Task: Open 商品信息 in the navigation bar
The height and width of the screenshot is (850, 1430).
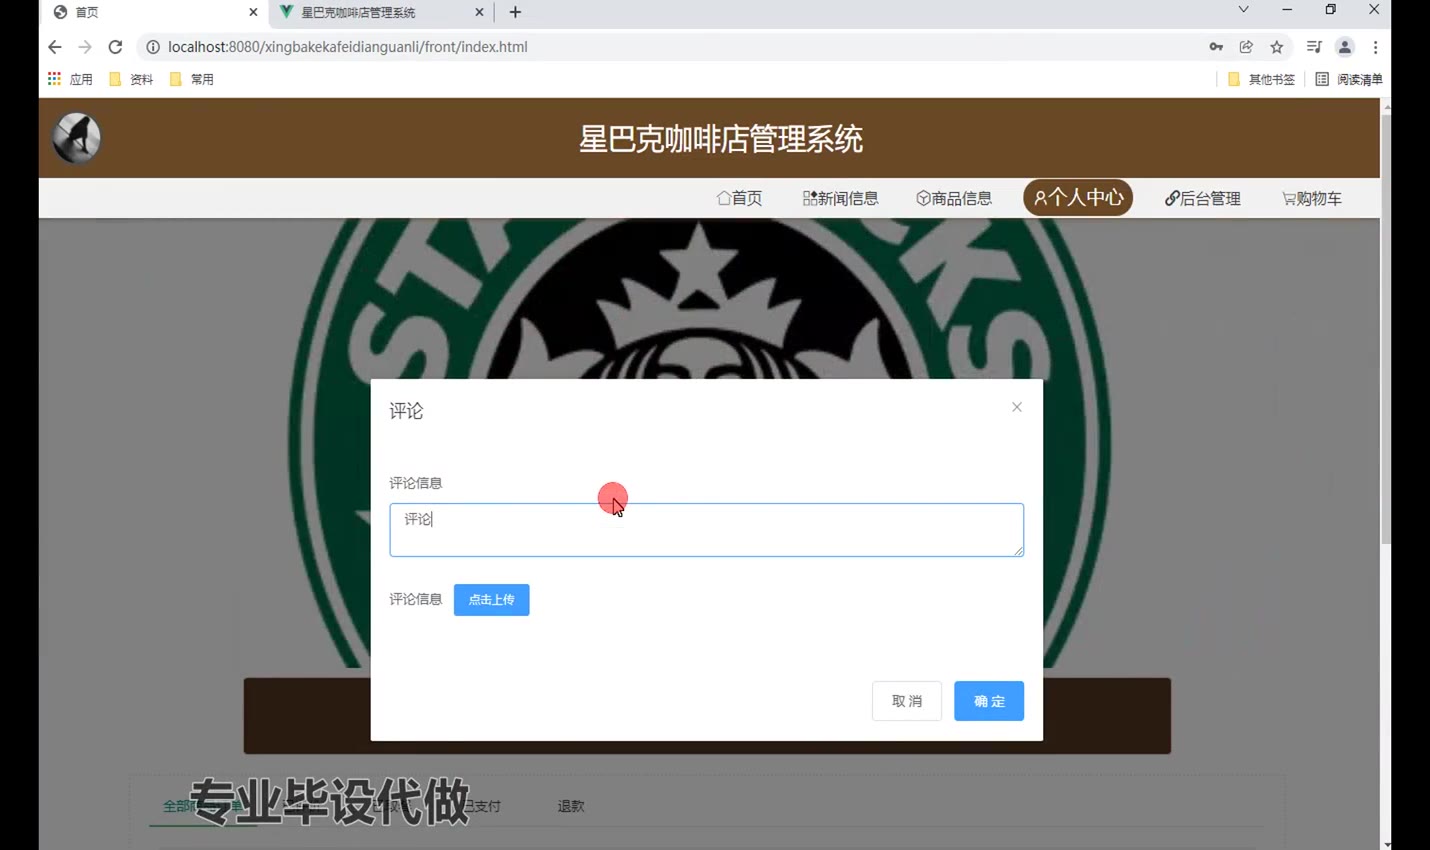Action: pyautogui.click(x=954, y=198)
